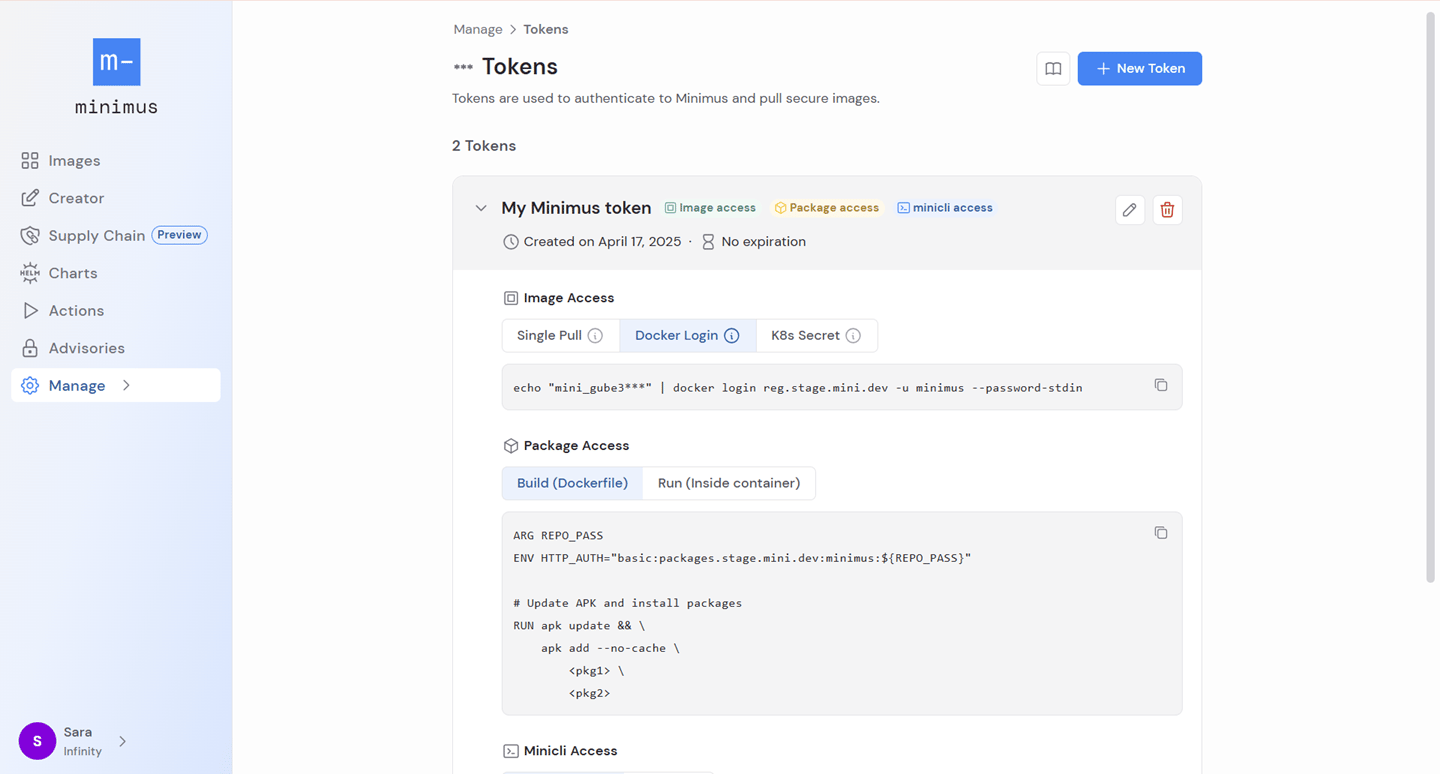
Task: Edit My Minimus token with pencil icon
Action: tap(1130, 210)
